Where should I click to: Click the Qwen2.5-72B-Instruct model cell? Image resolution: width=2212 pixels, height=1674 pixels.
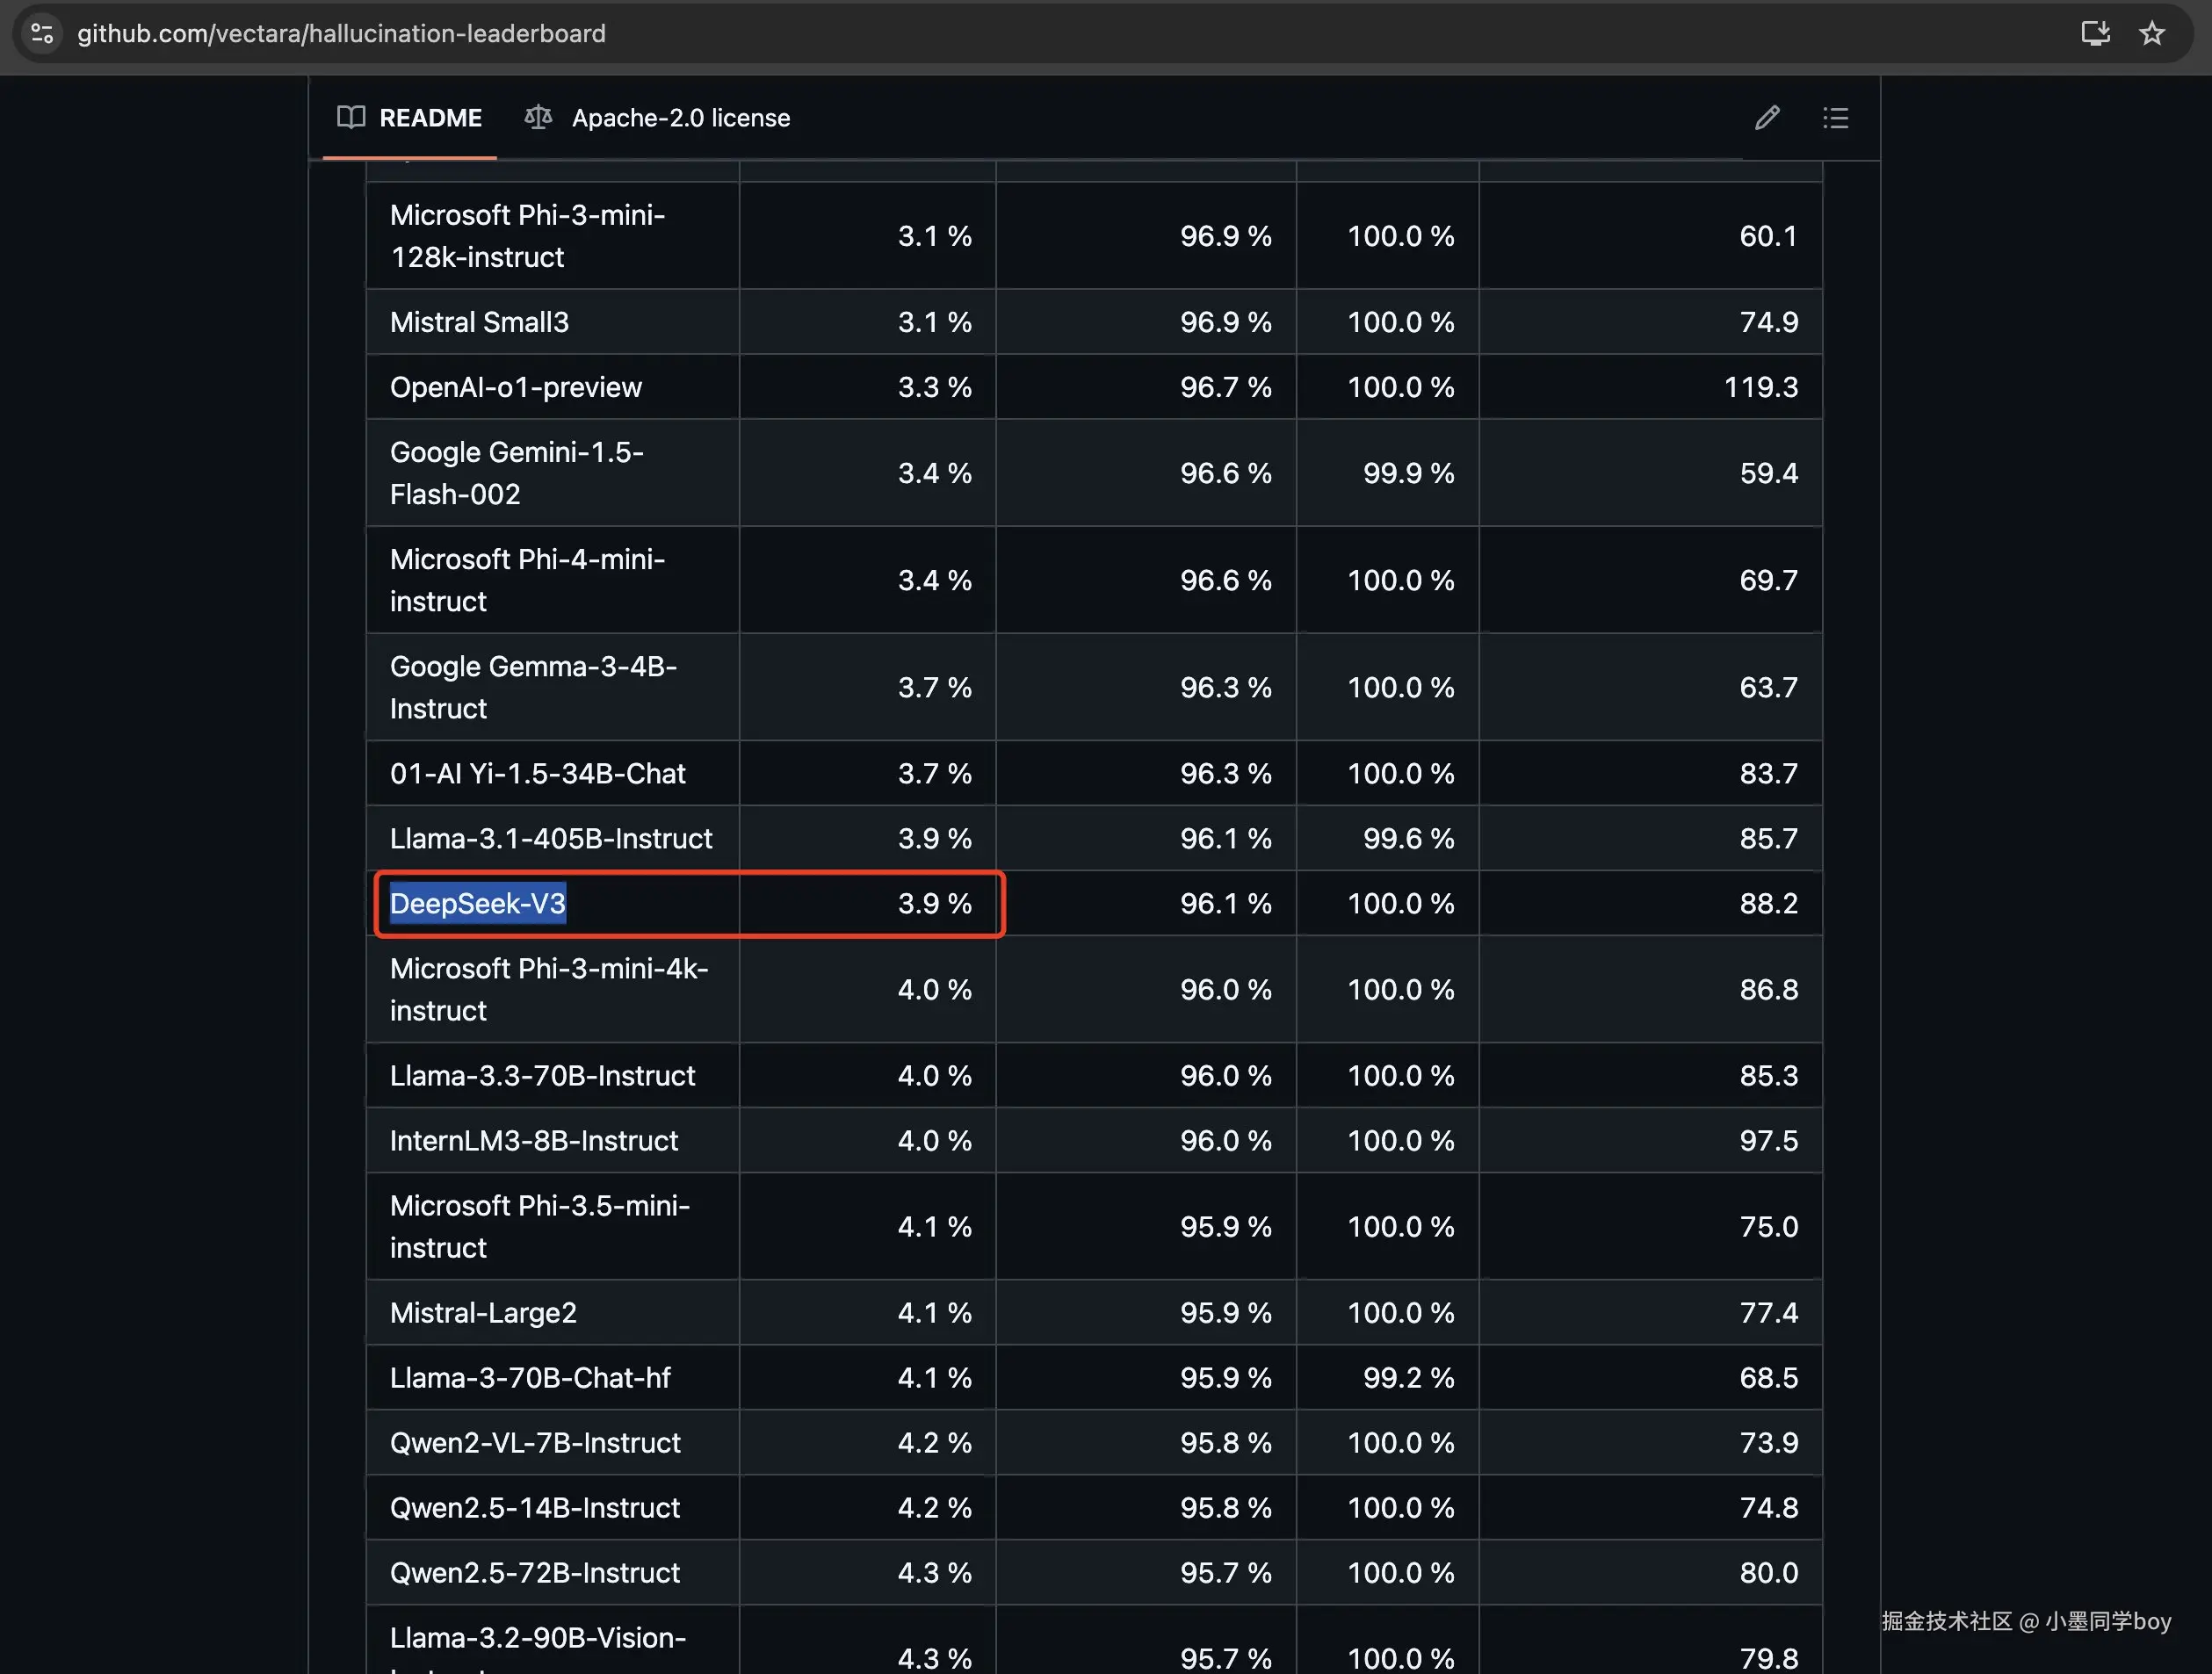534,1572
